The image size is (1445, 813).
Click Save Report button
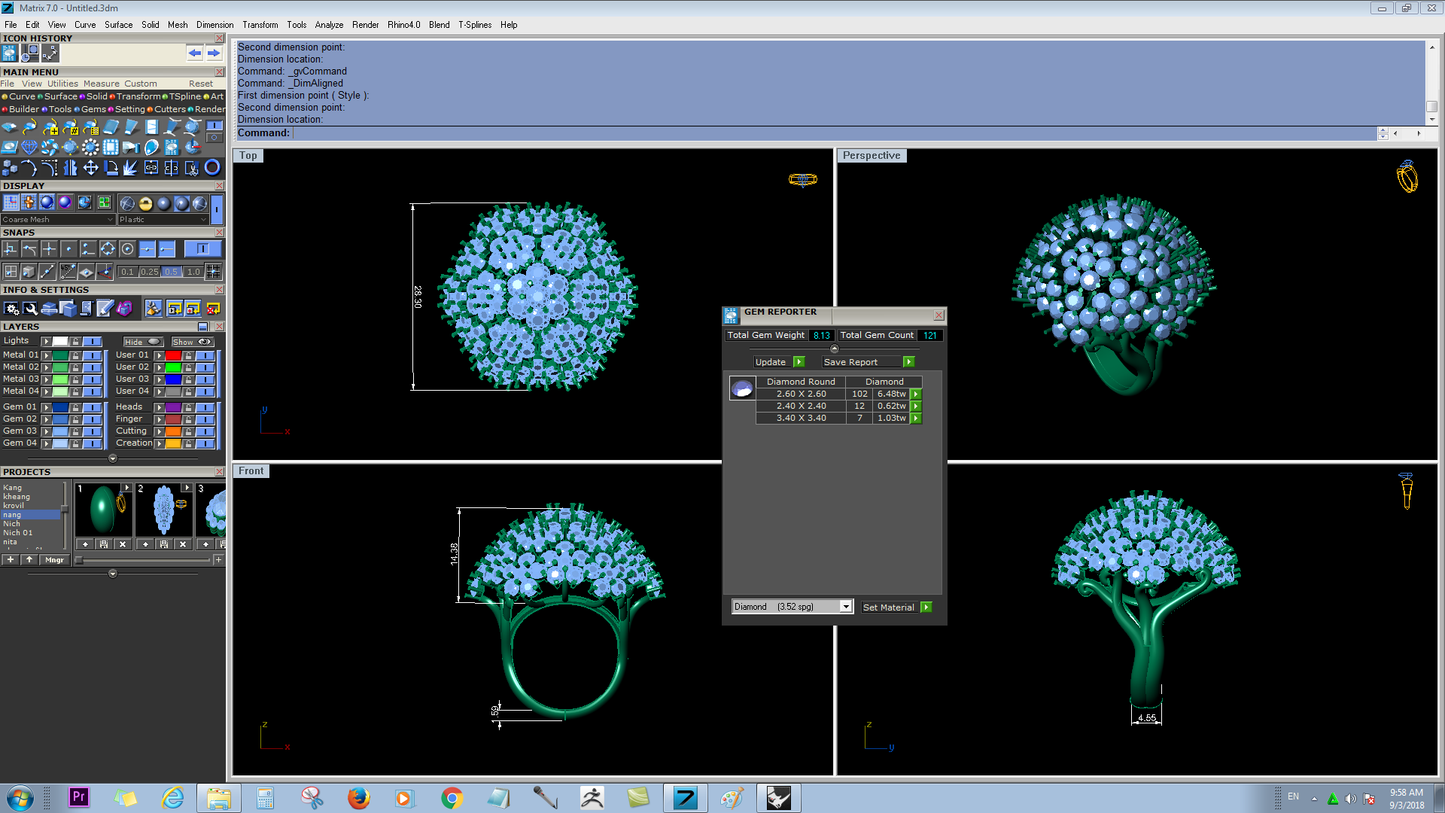tap(869, 362)
